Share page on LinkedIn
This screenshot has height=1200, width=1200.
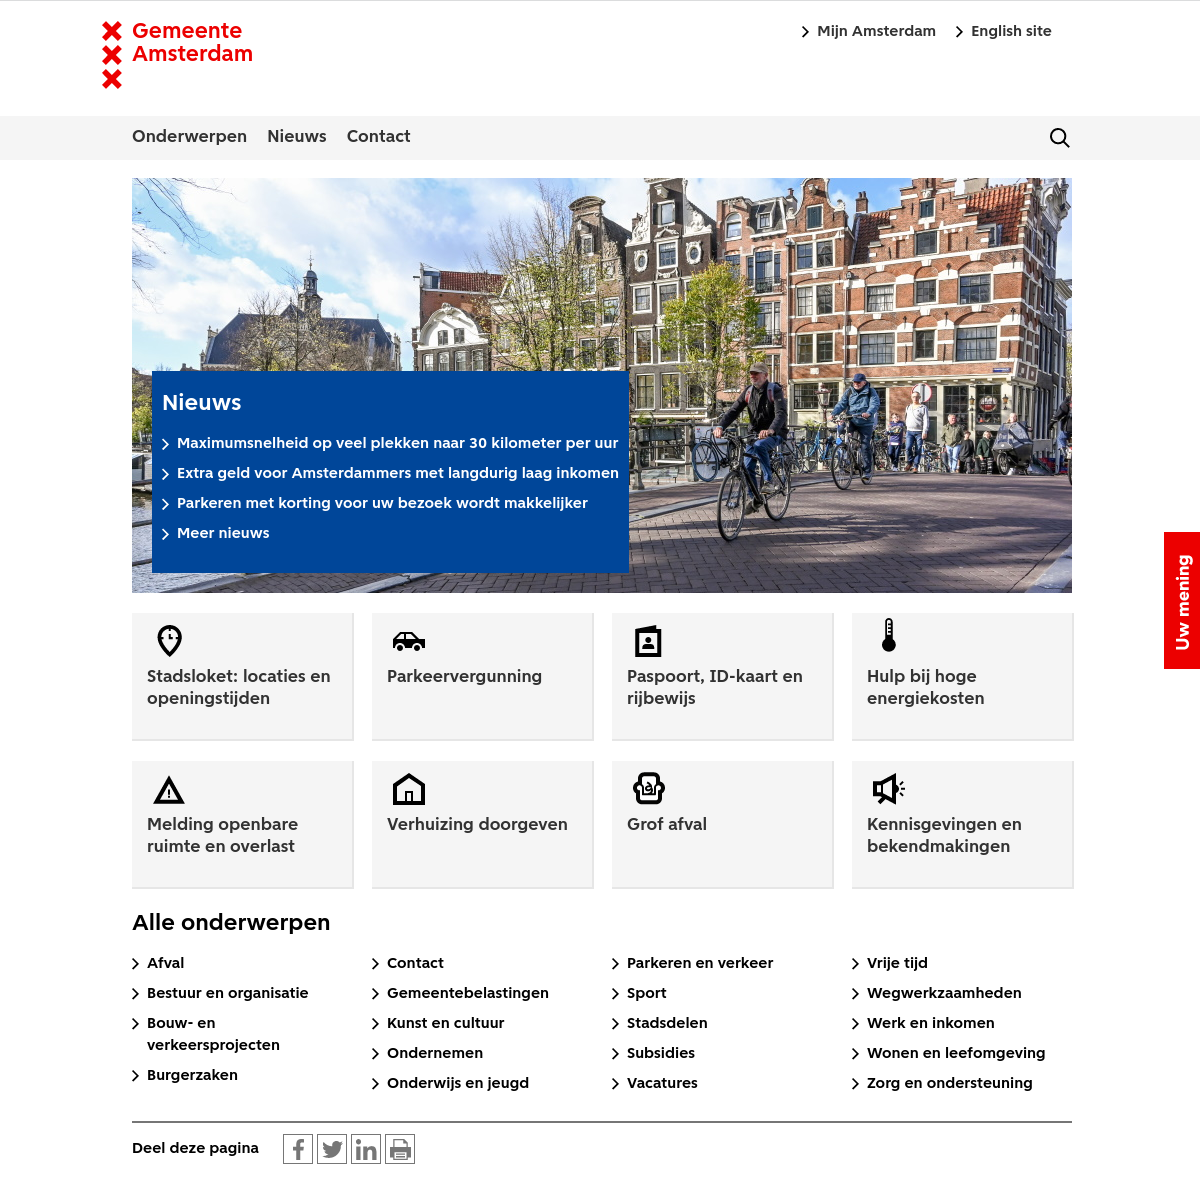click(366, 1149)
